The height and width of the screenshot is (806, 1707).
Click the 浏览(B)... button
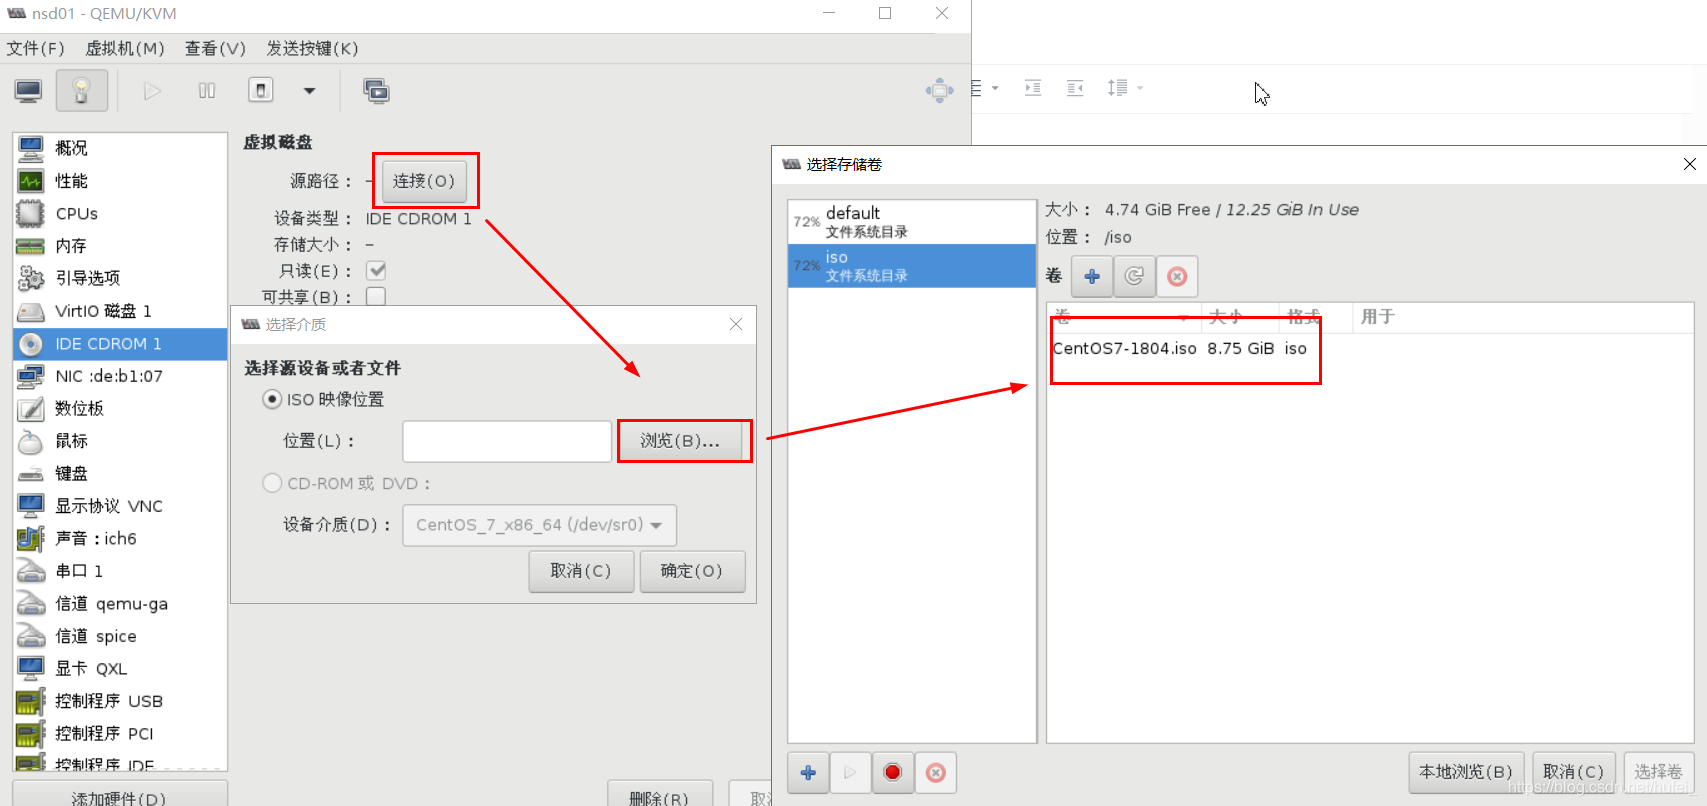click(681, 441)
